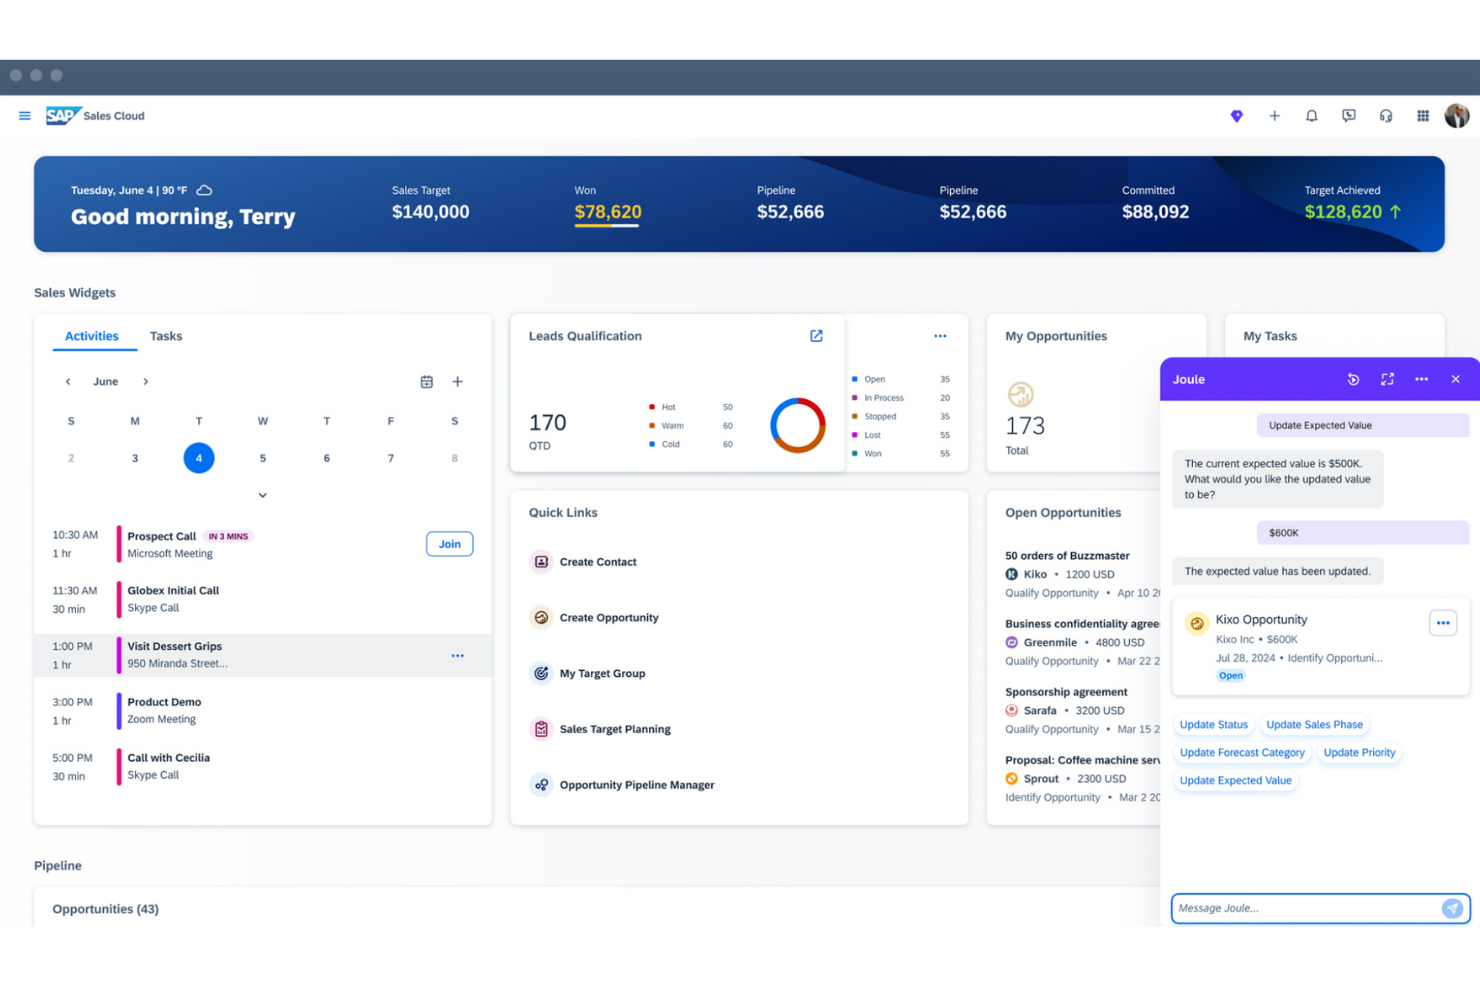Screen dimensions: 1480x987
Task: Open the Kixo Opportunity more options menu
Action: pyautogui.click(x=1443, y=622)
